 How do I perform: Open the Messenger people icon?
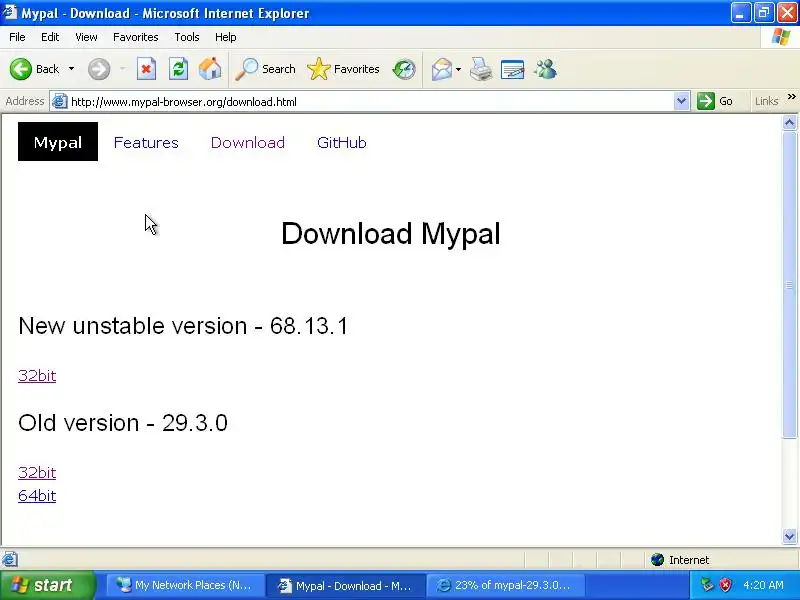pyautogui.click(x=545, y=69)
